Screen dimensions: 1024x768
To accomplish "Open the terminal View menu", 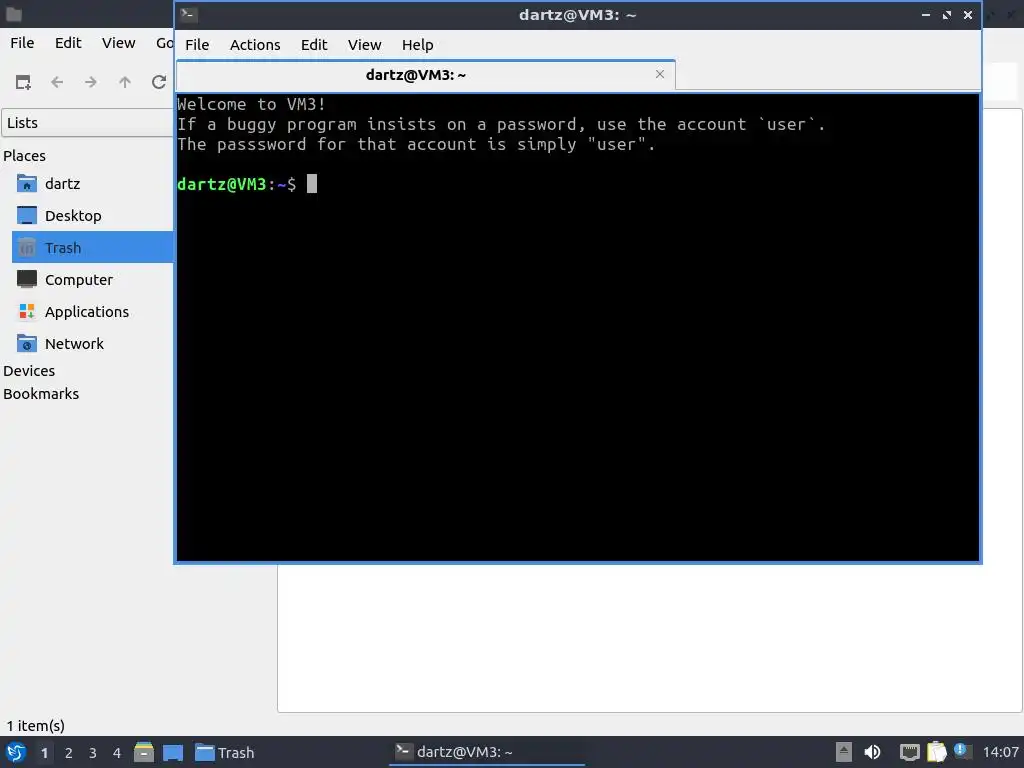I will pyautogui.click(x=364, y=45).
